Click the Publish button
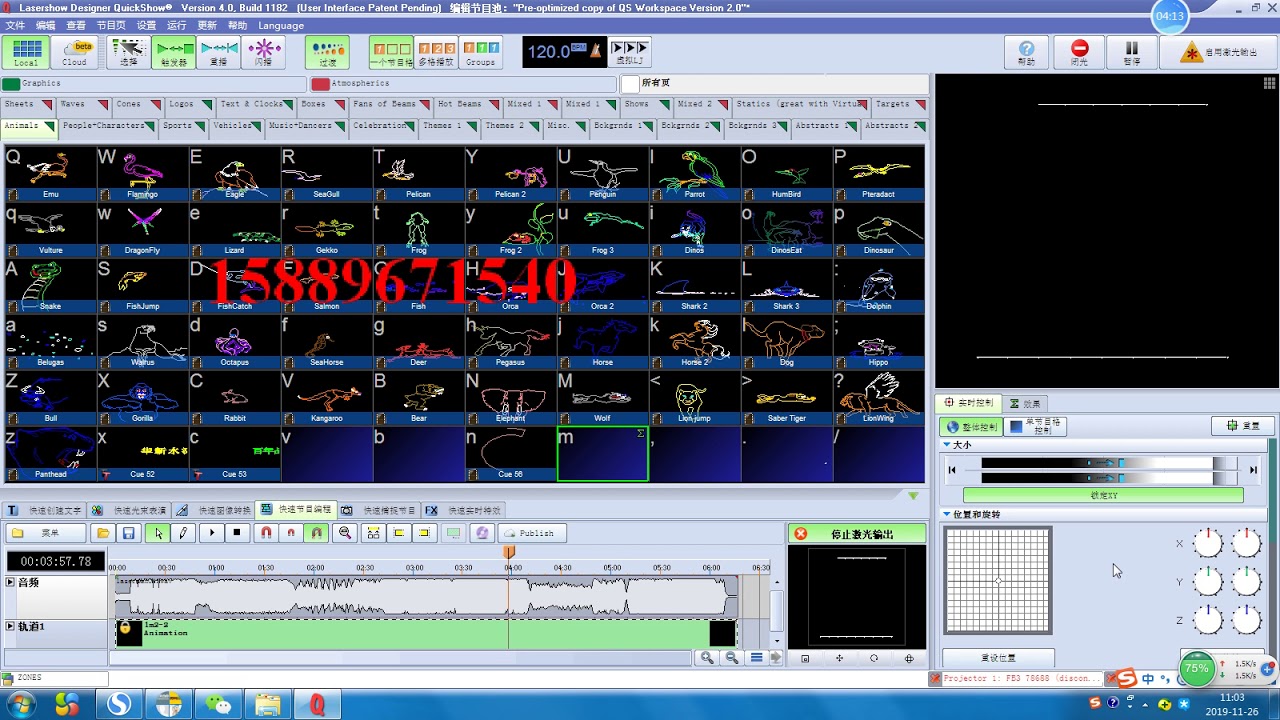The image size is (1280, 720). [532, 533]
